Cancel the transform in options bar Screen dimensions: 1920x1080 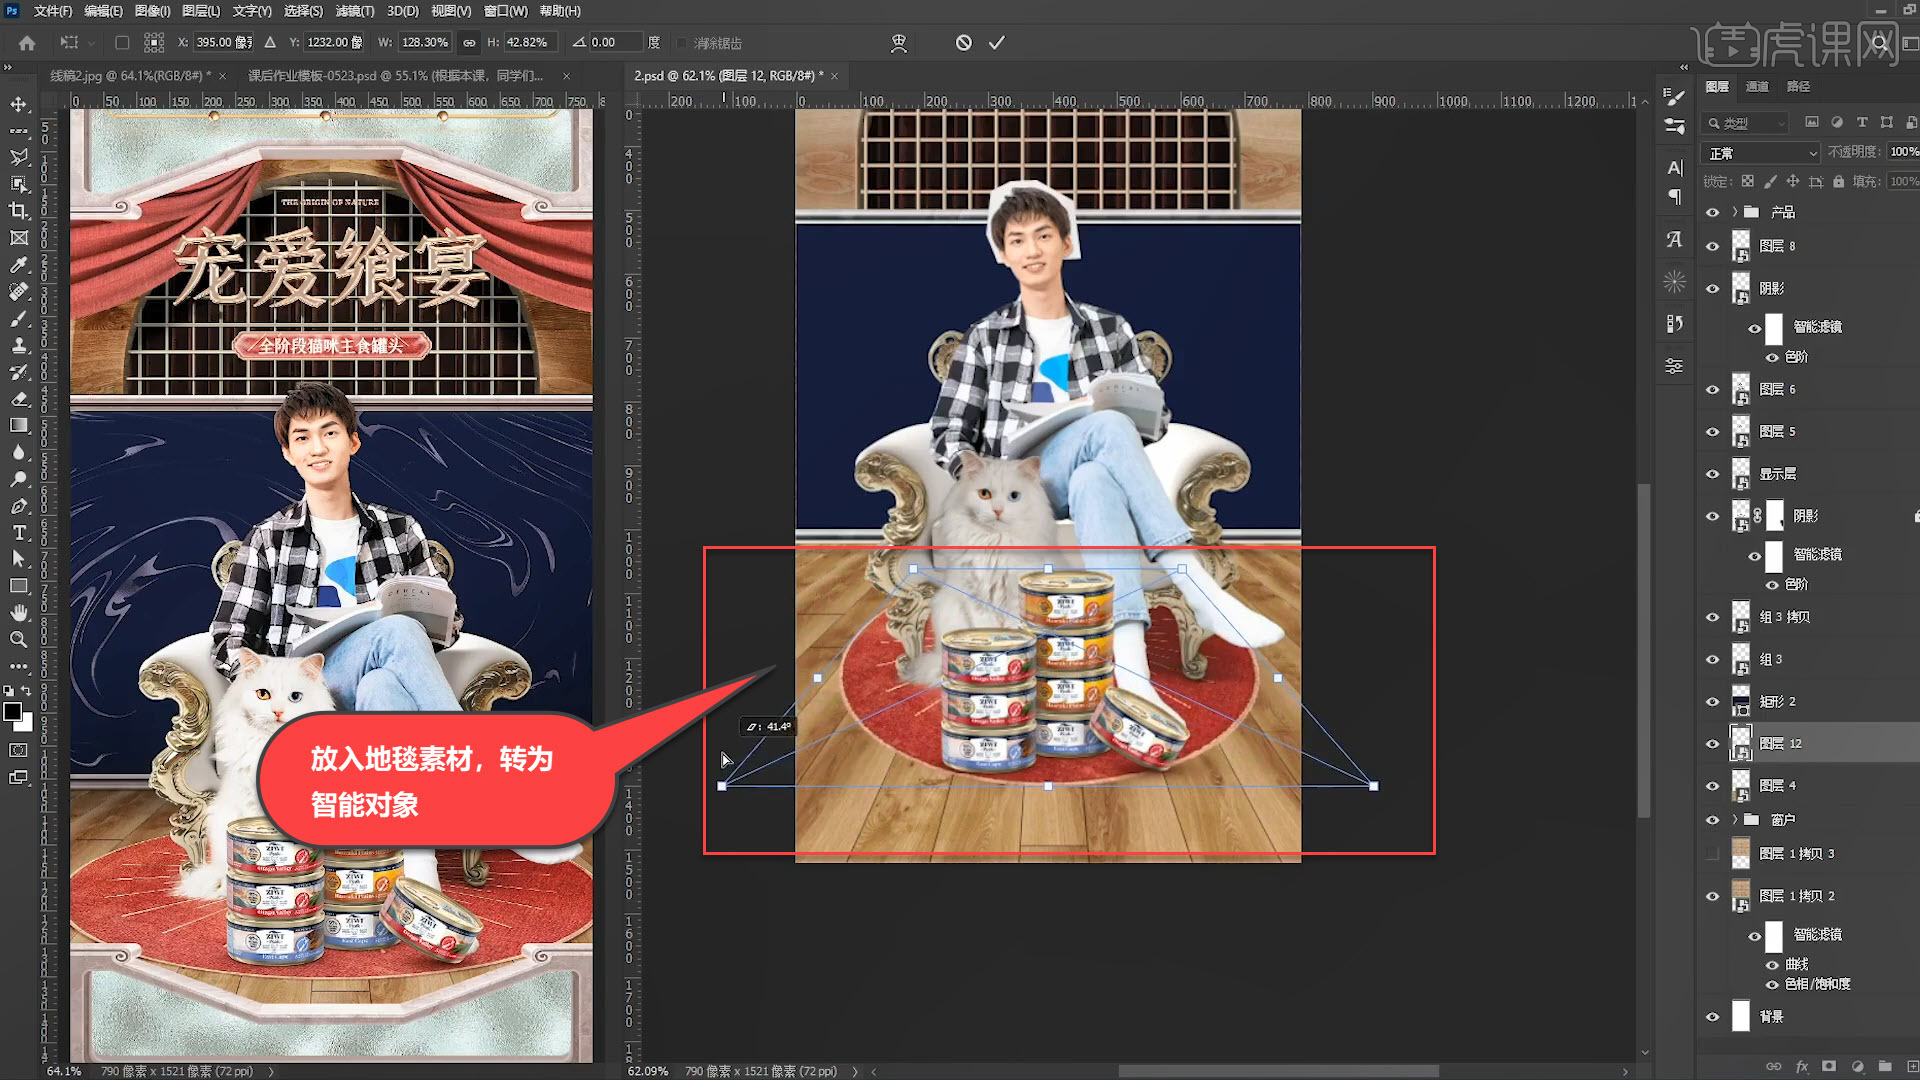point(963,43)
